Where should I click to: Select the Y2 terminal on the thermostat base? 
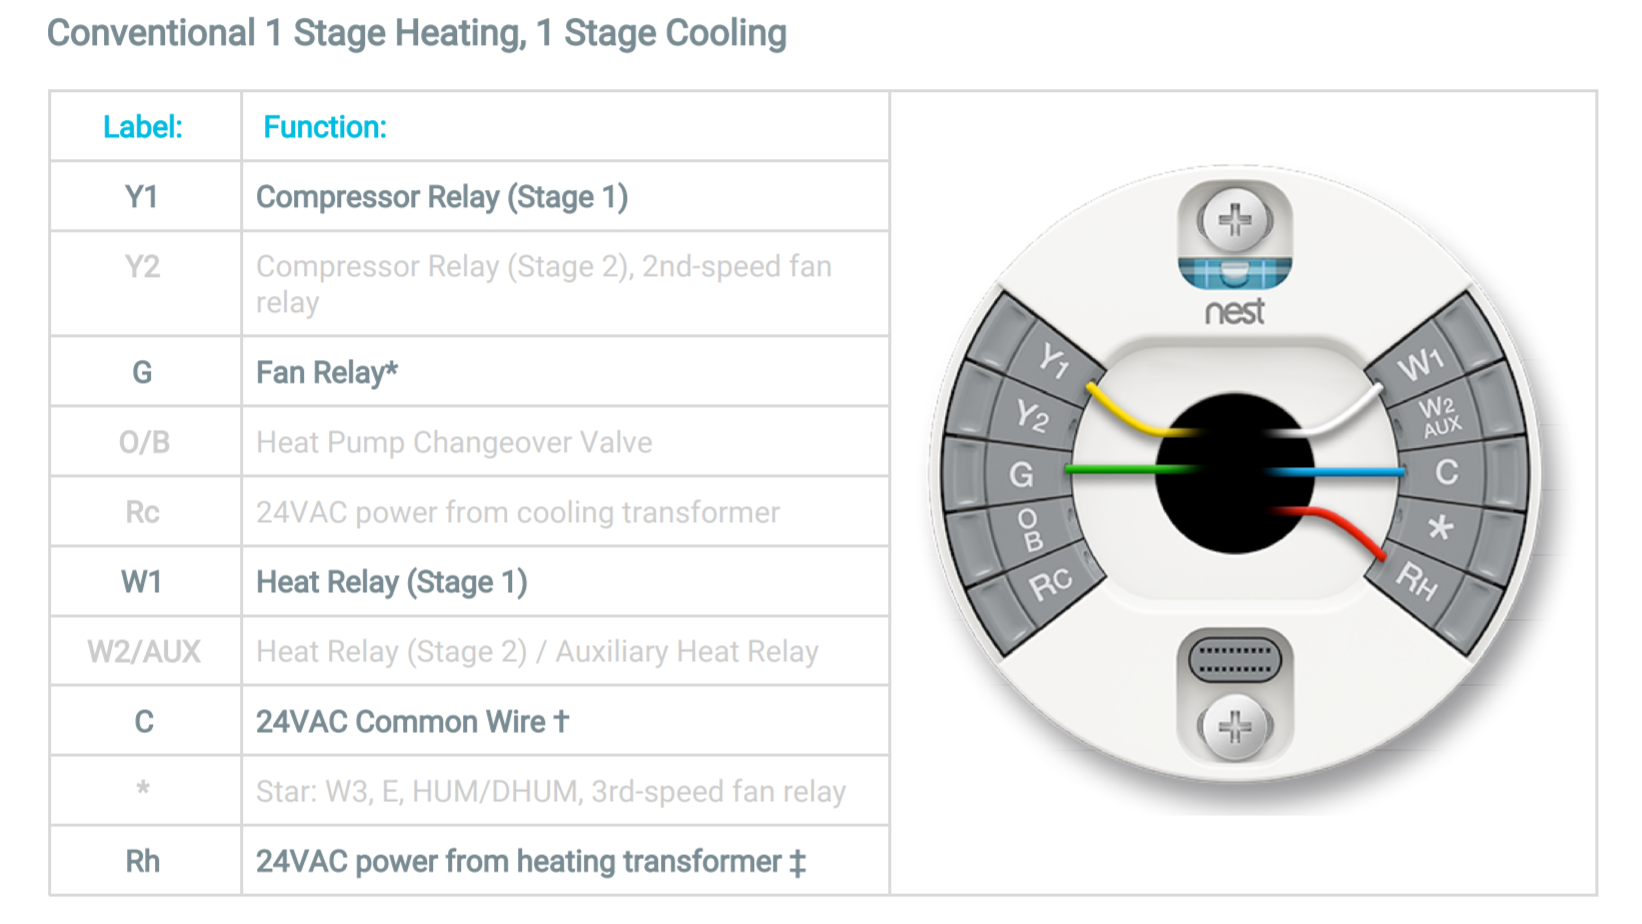click(1031, 414)
